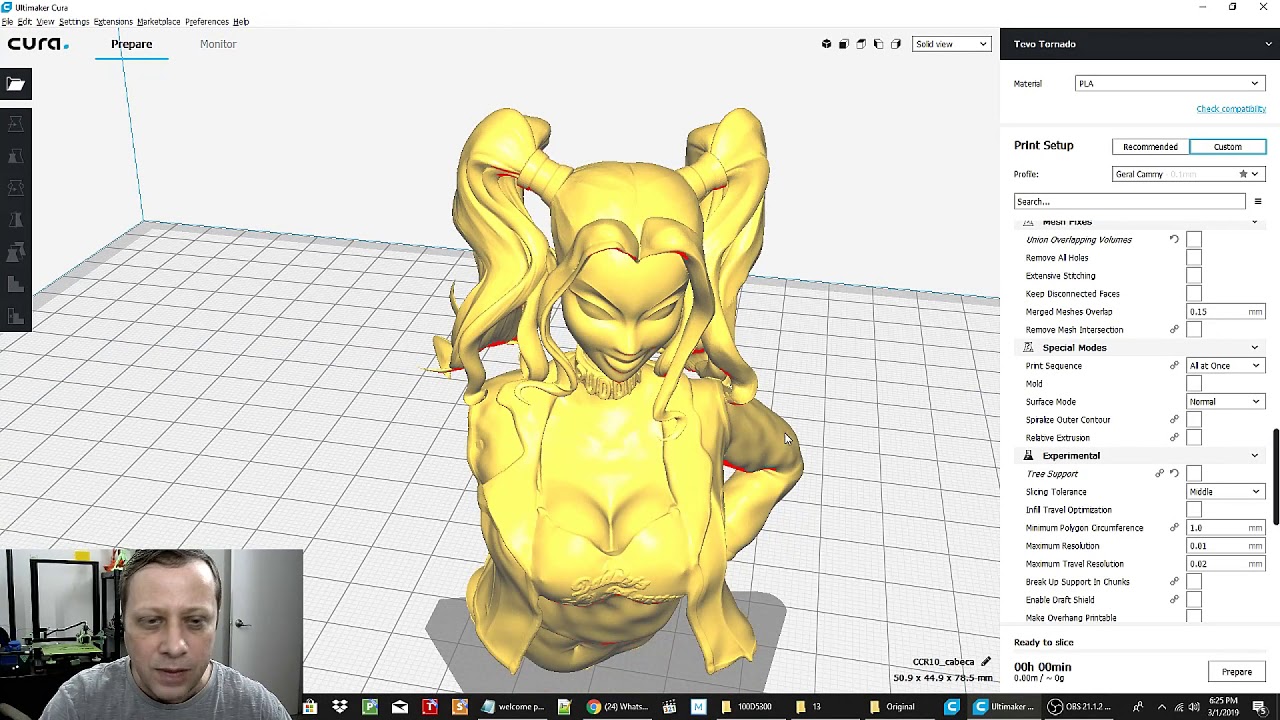Select Custom print setup button

coord(1228,147)
